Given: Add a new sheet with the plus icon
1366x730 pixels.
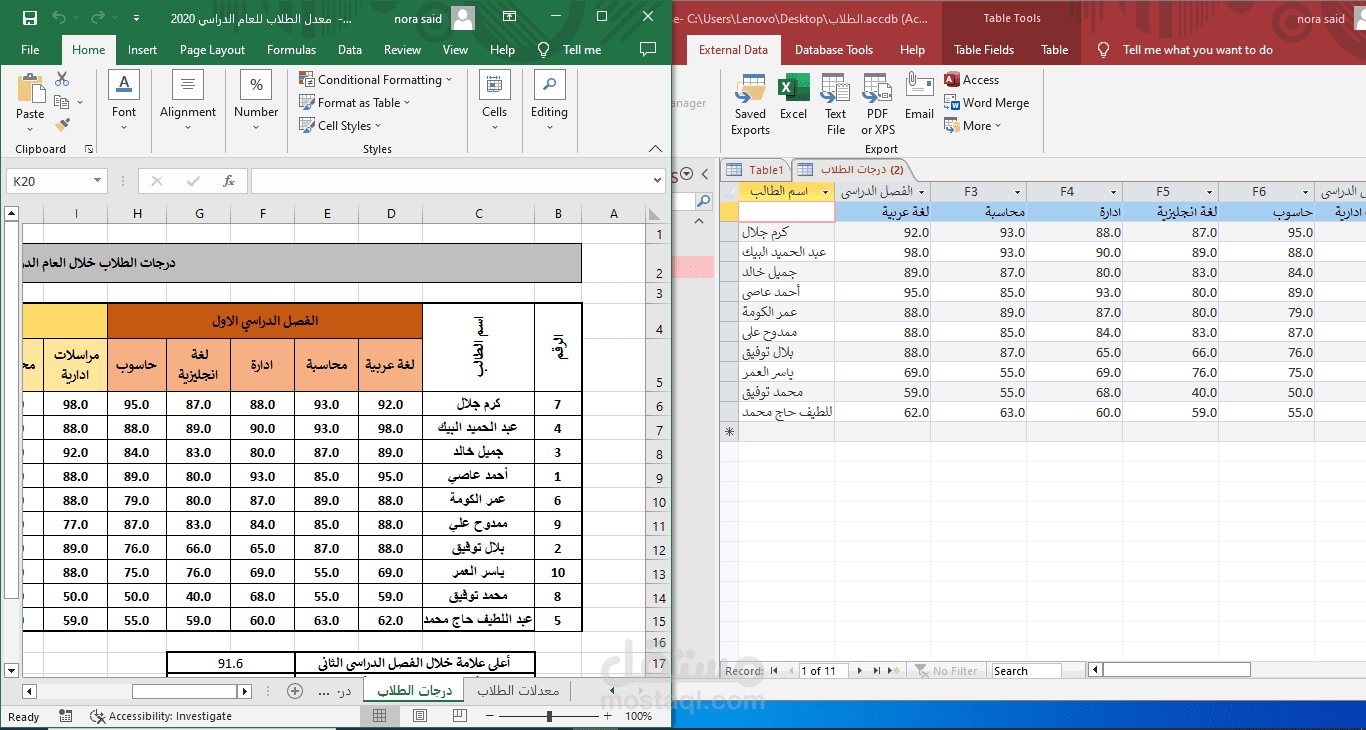Looking at the screenshot, I should pyautogui.click(x=295, y=691).
